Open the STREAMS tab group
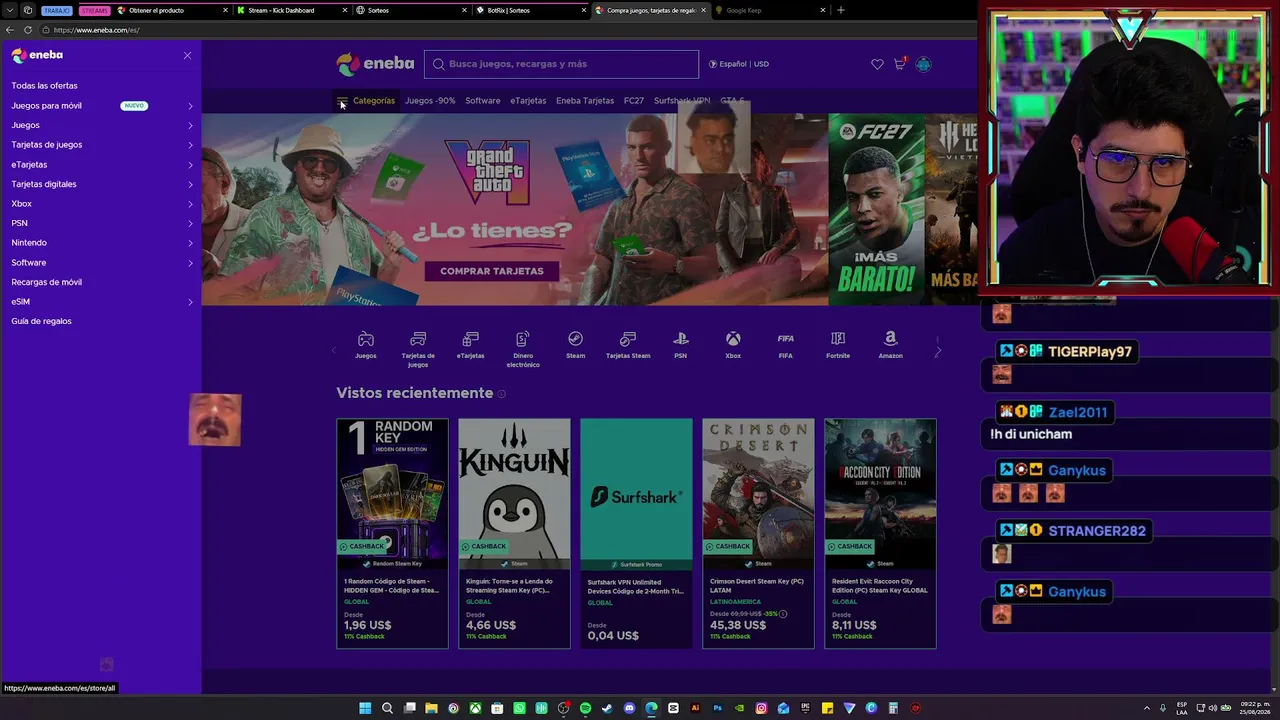 pyautogui.click(x=94, y=10)
